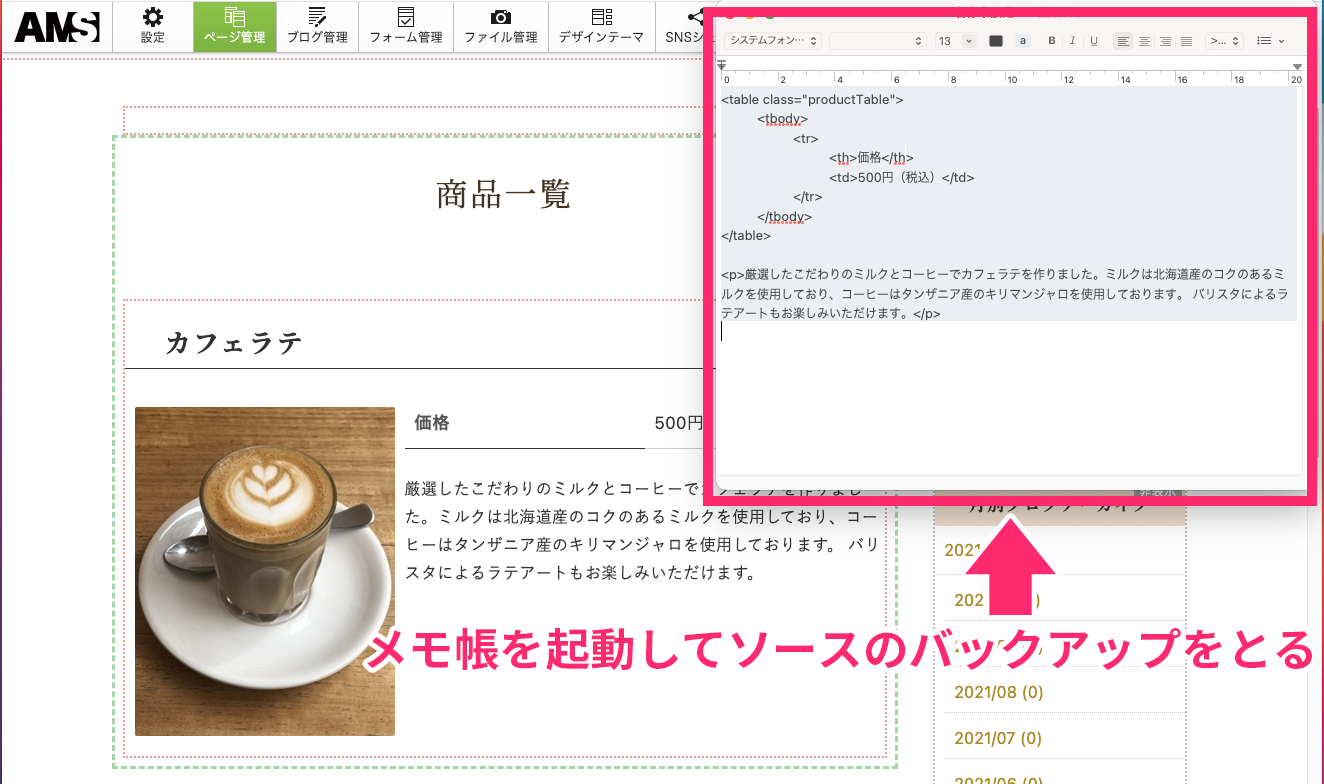Toggle italic formatting in TextEdit
The height and width of the screenshot is (784, 1324).
(x=1072, y=41)
